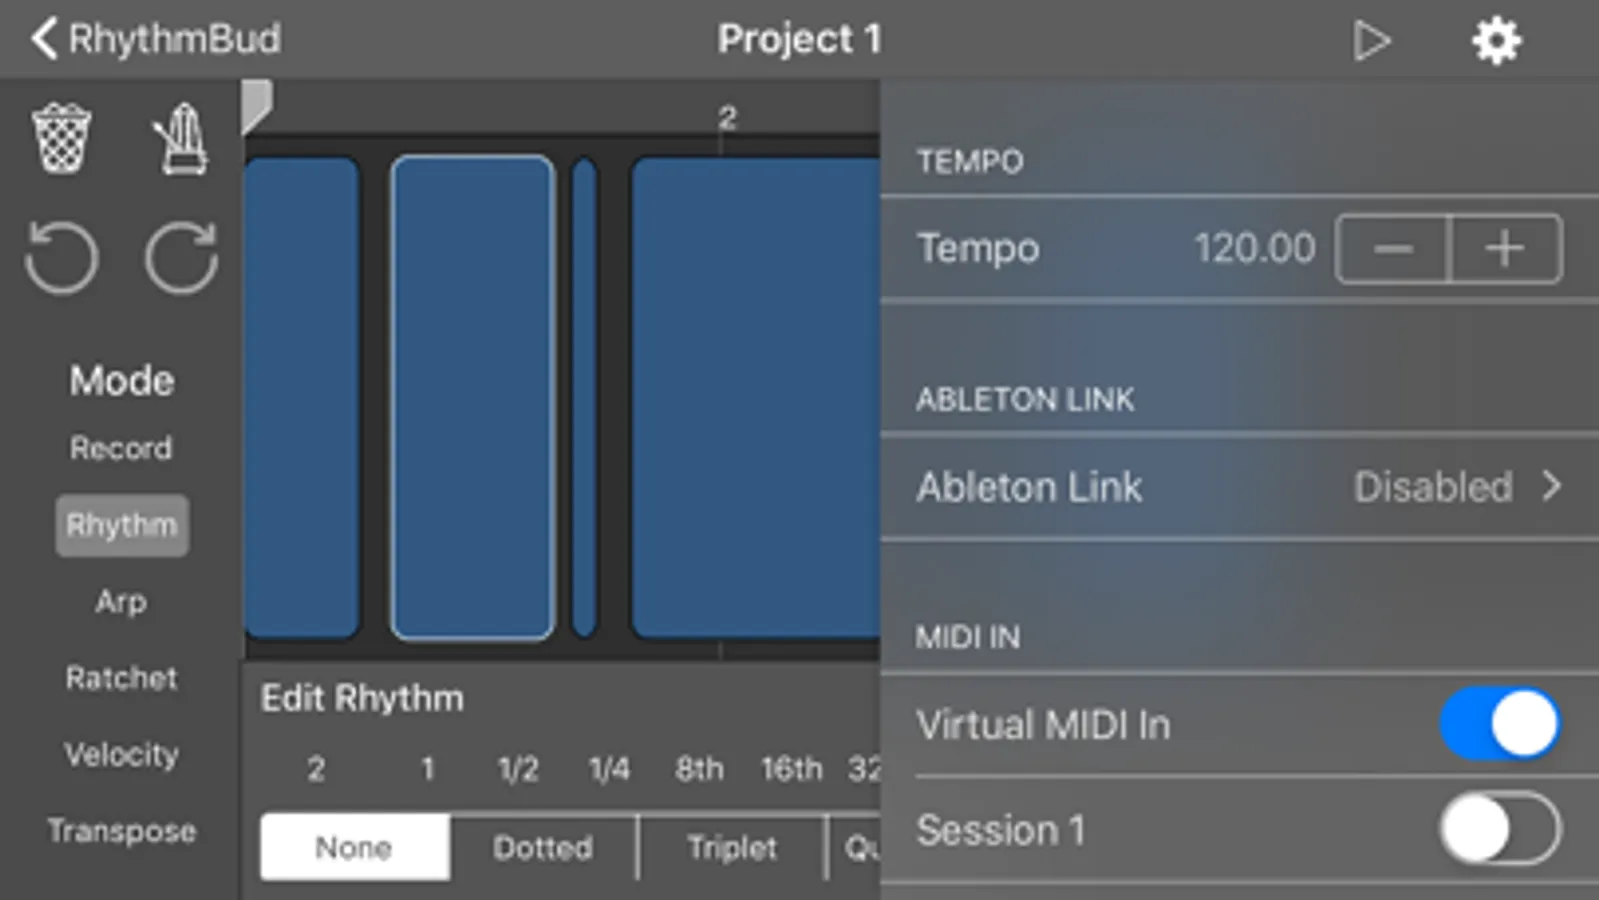Screen dimensions: 1599x900
Task: Select the narrow blue note block
Action: click(x=584, y=397)
